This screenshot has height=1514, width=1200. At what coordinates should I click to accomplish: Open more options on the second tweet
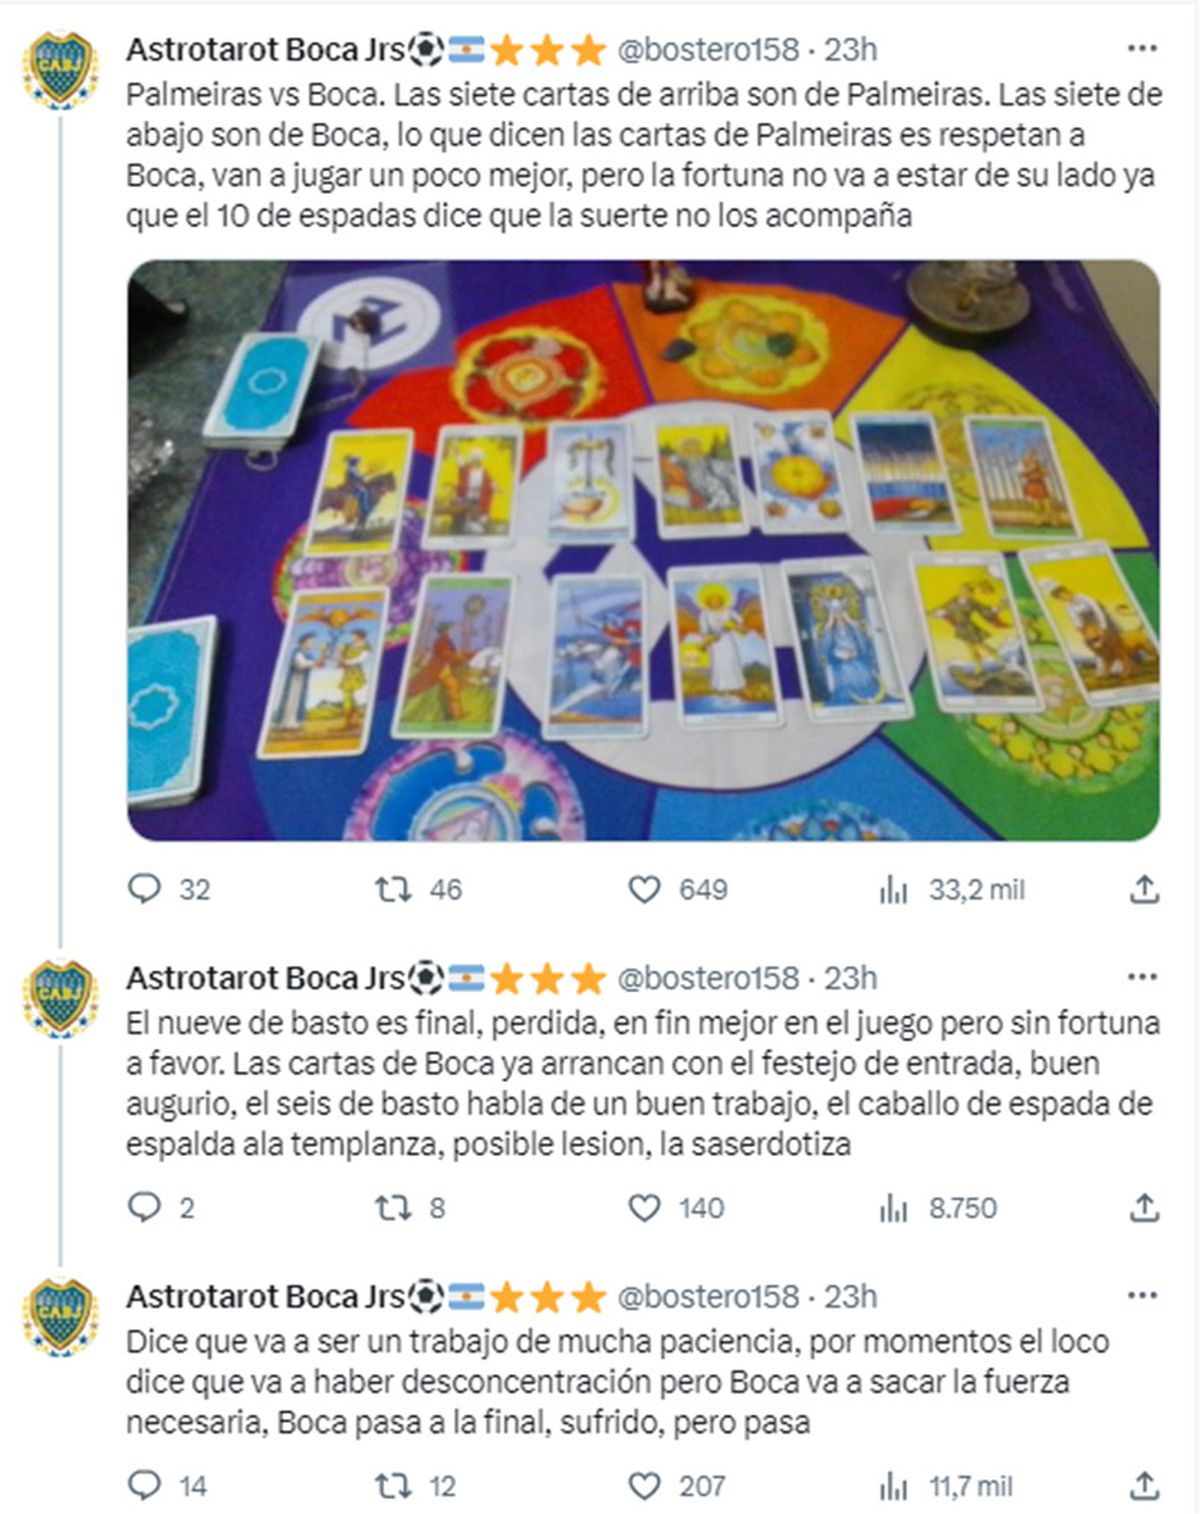pos(1142,977)
